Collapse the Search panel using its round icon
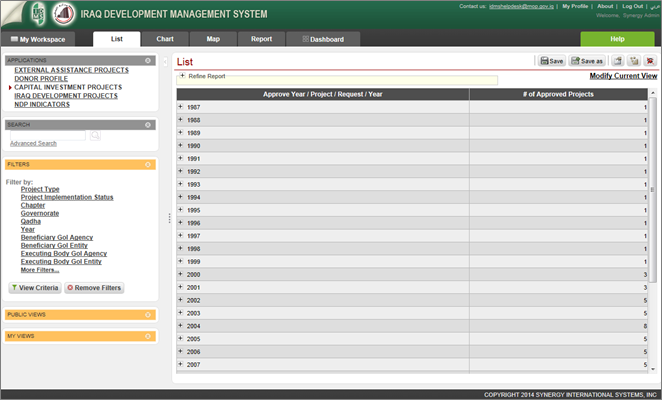 pos(148,125)
